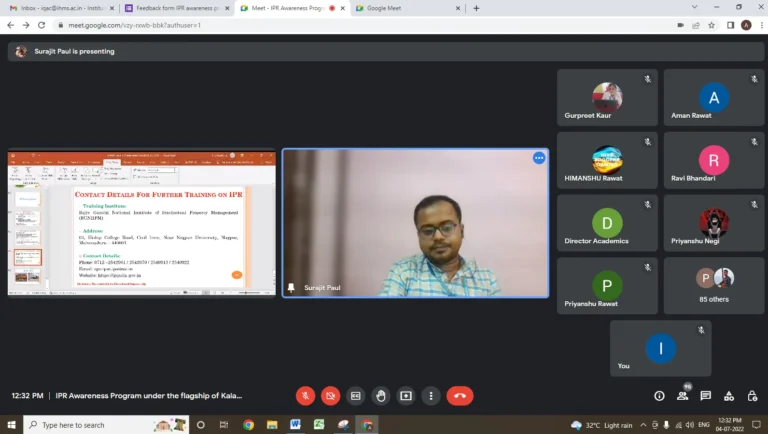The height and width of the screenshot is (434, 768).
Task: Select Priyanshu Negi's participant tile
Action: point(714,223)
